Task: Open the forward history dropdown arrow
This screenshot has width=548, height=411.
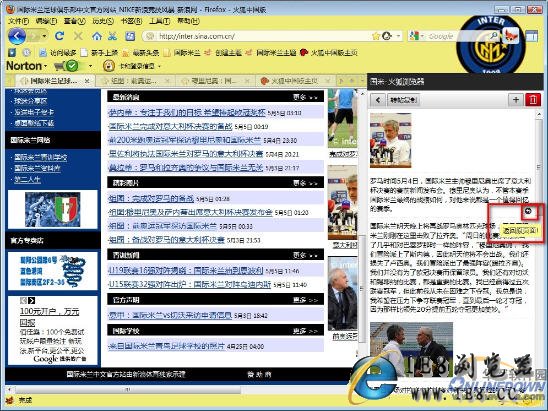Action: pos(44,36)
